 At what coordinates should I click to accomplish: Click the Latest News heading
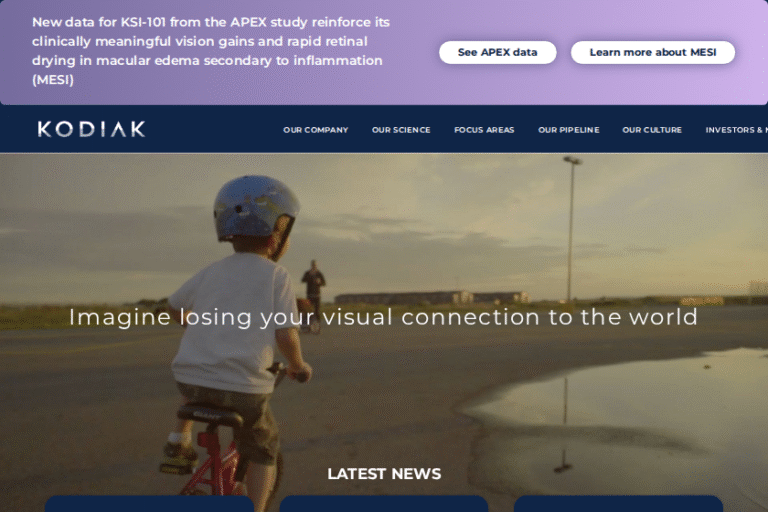(384, 474)
